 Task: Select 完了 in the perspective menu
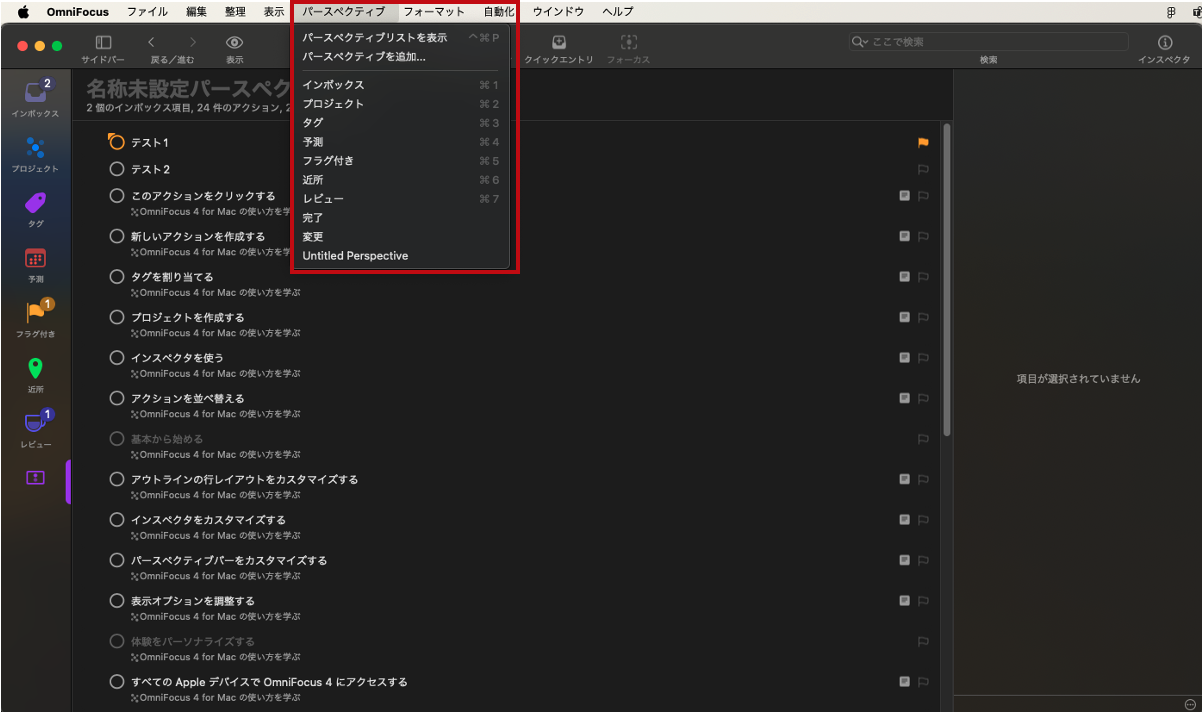401,218
